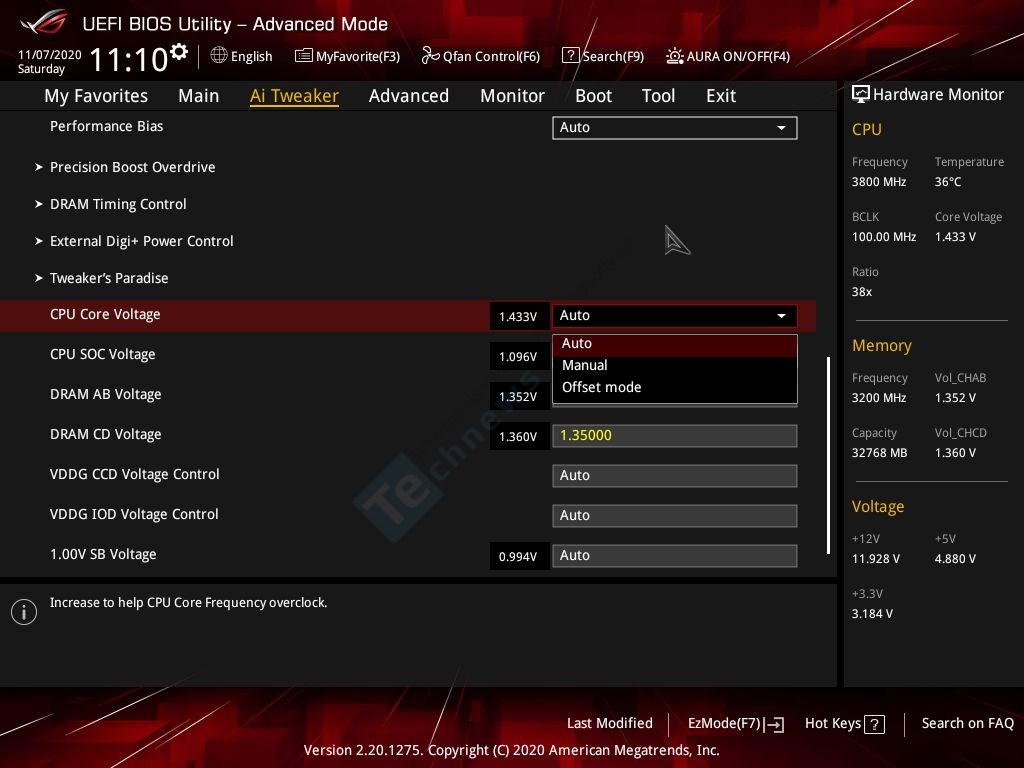Image resolution: width=1024 pixels, height=768 pixels.
Task: Click the 11:10 clock time
Action: point(129,59)
